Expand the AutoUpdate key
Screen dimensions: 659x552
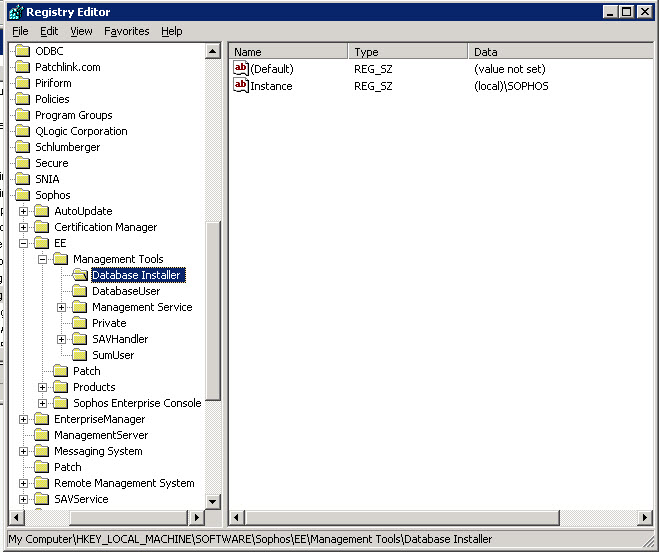(x=24, y=211)
